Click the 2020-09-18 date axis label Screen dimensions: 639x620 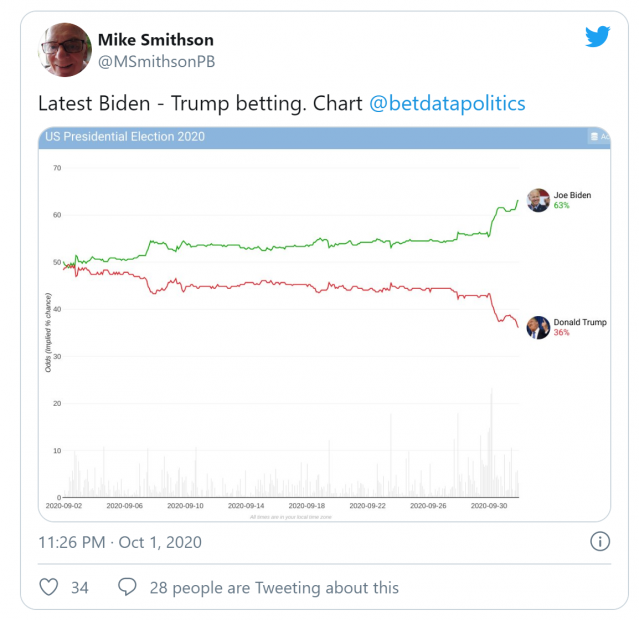point(307,506)
